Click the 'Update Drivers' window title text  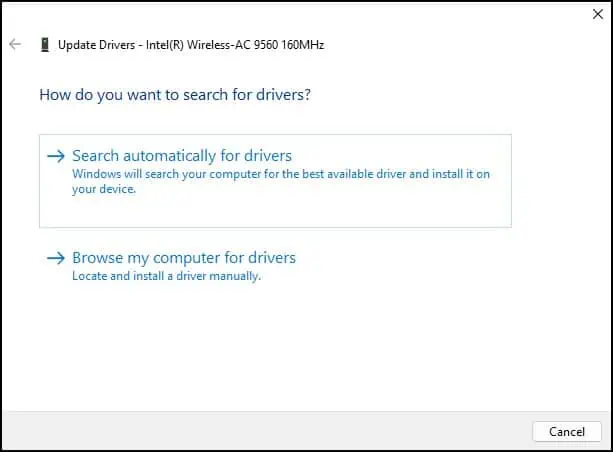click(x=96, y=45)
